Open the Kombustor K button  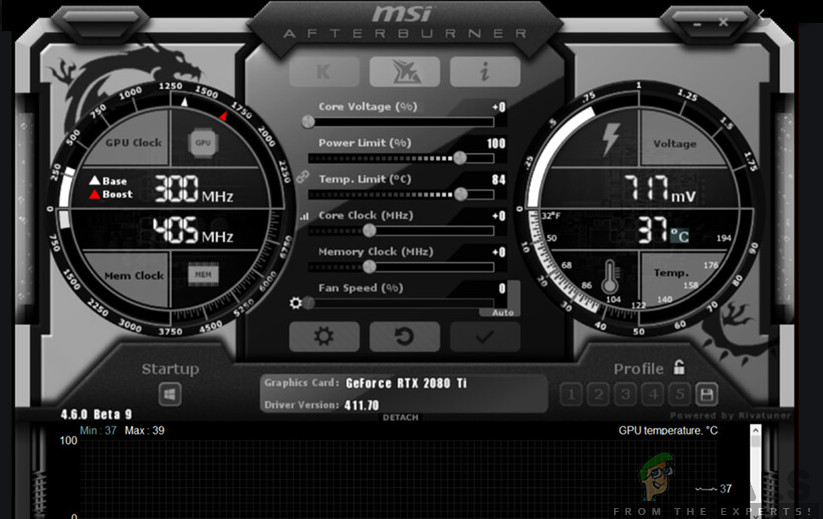(x=324, y=71)
